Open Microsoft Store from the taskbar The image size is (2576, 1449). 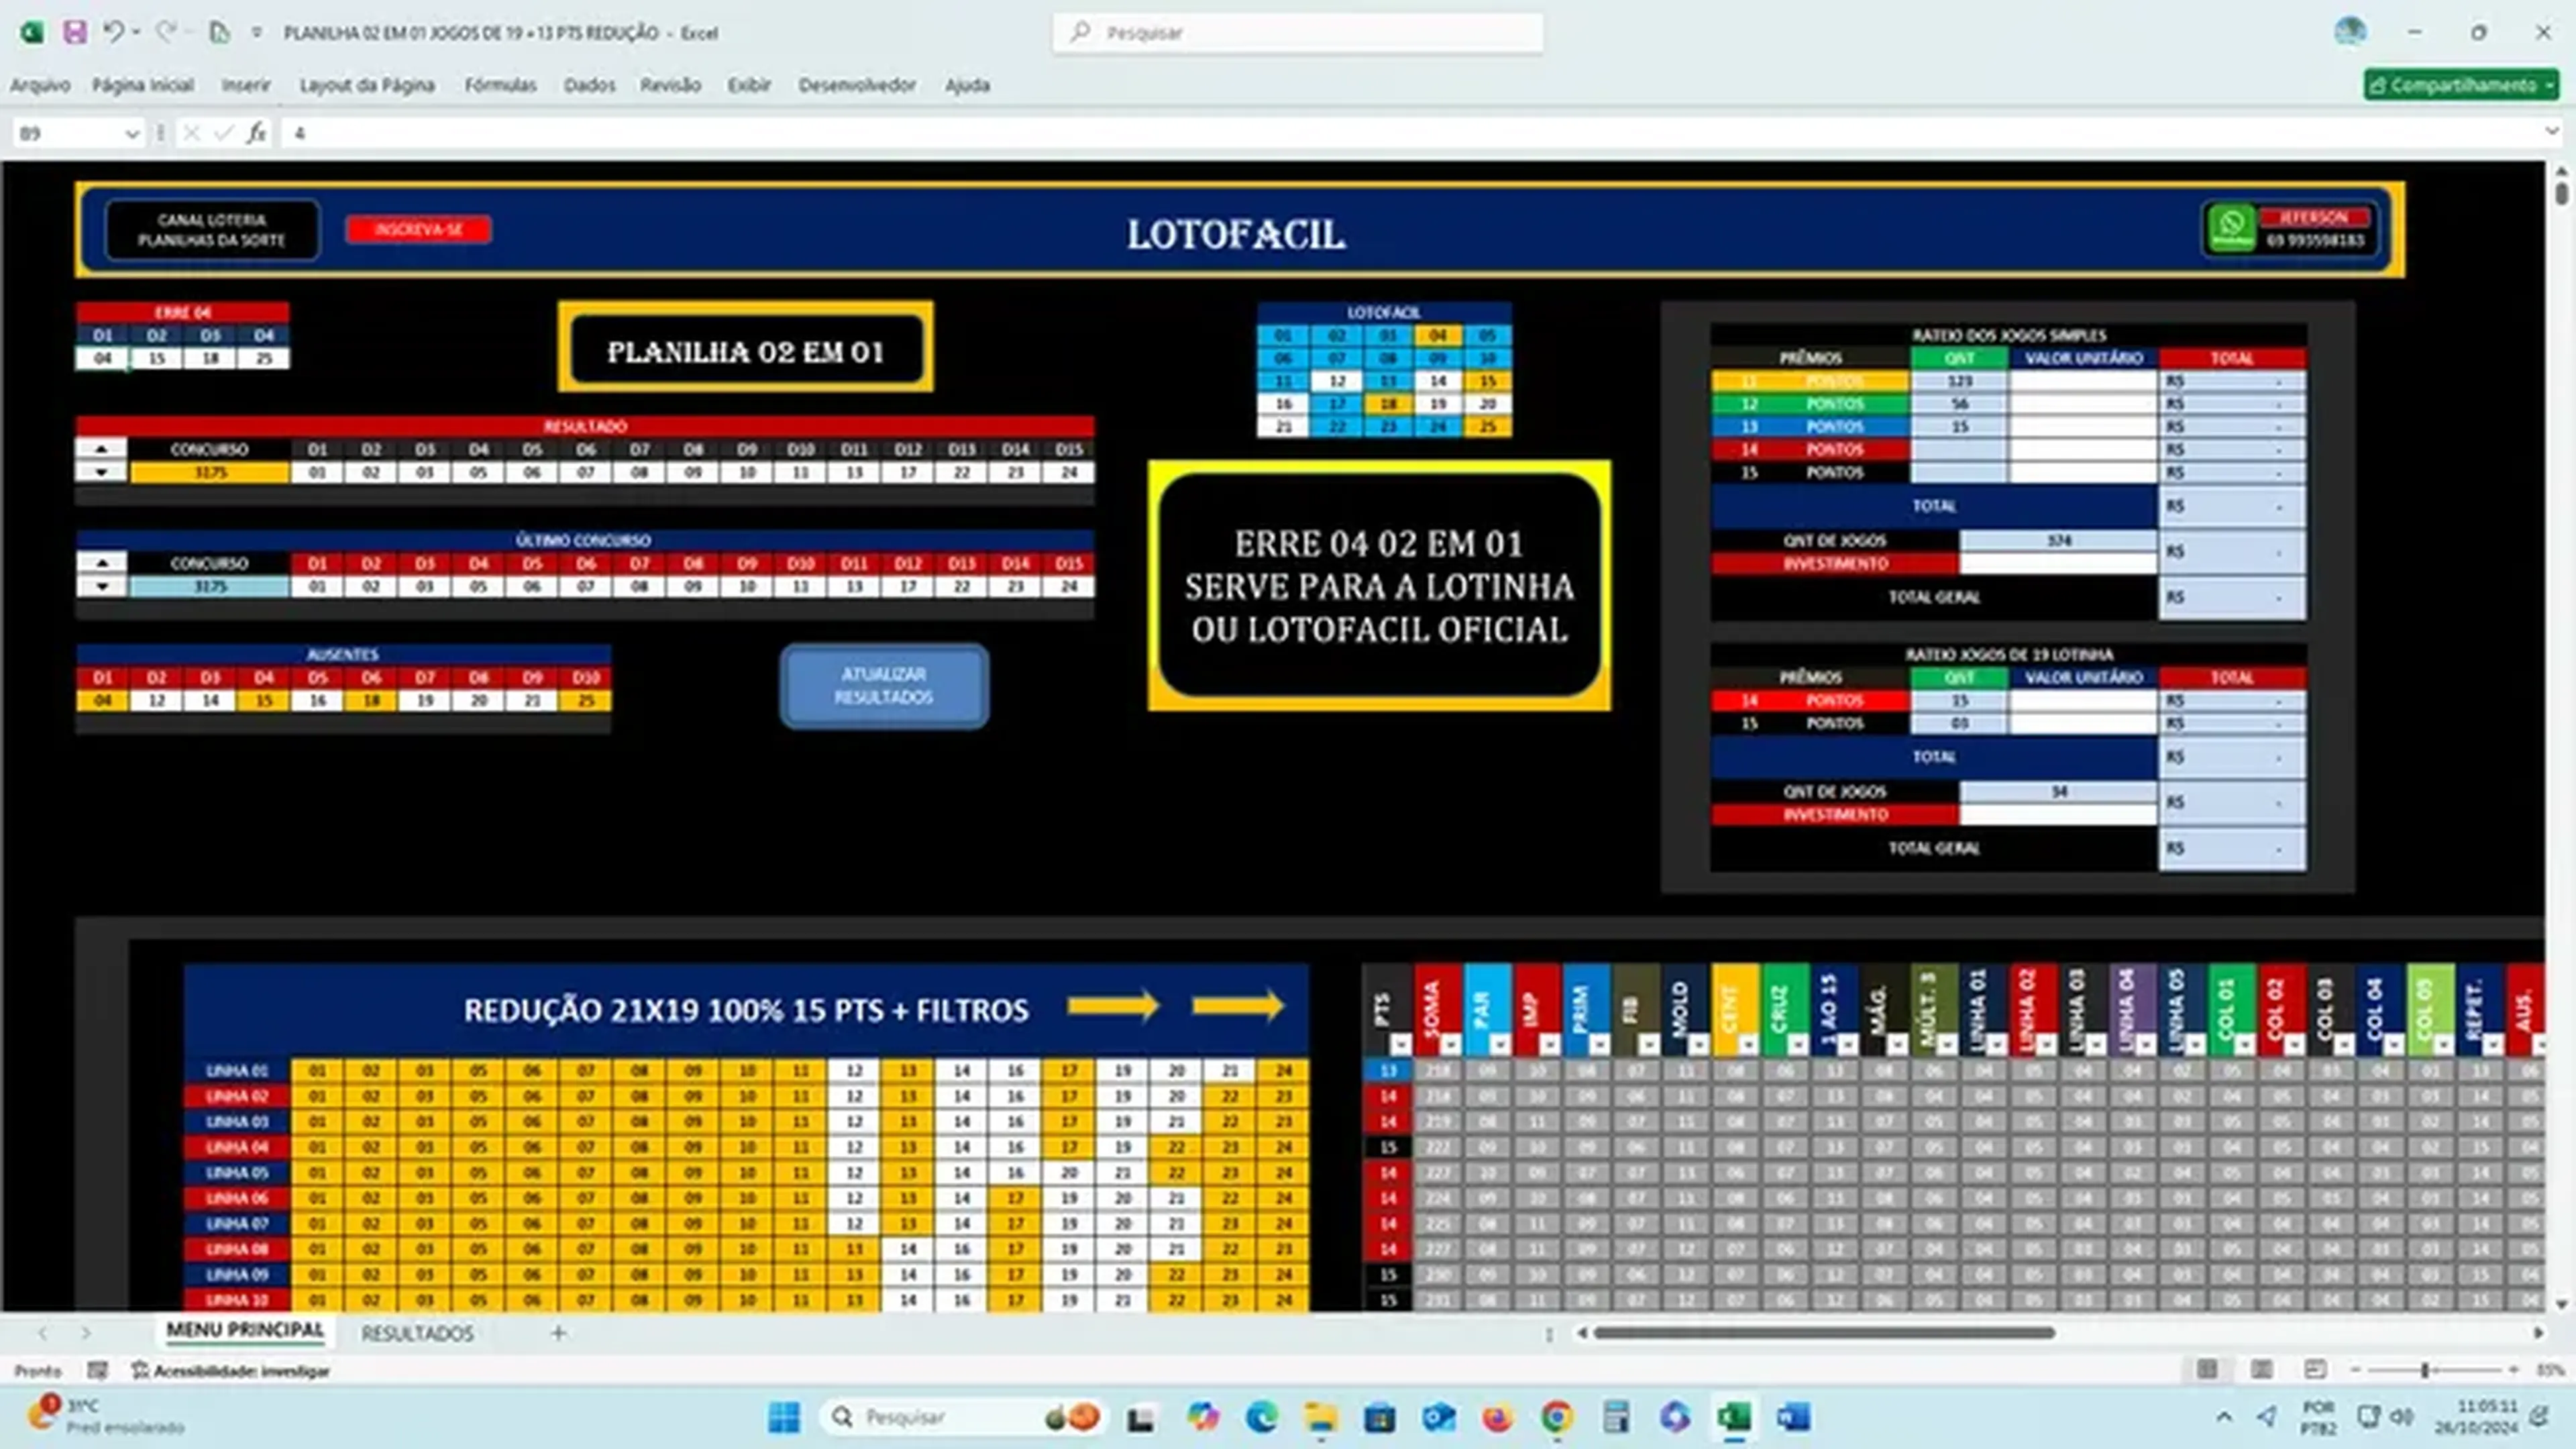[x=1379, y=1417]
